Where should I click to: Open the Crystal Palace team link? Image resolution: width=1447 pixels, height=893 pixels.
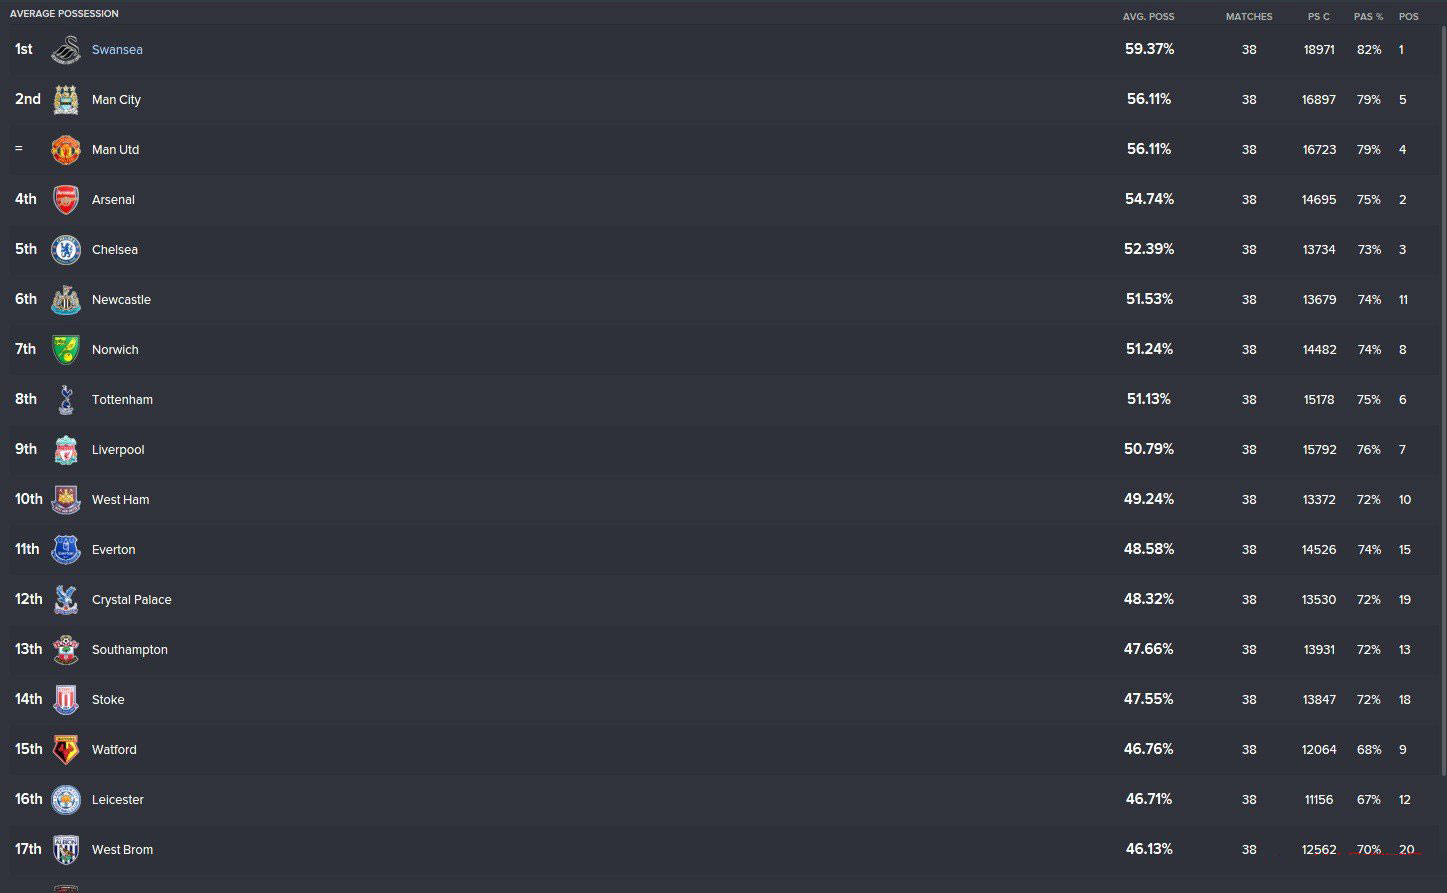[x=132, y=600]
